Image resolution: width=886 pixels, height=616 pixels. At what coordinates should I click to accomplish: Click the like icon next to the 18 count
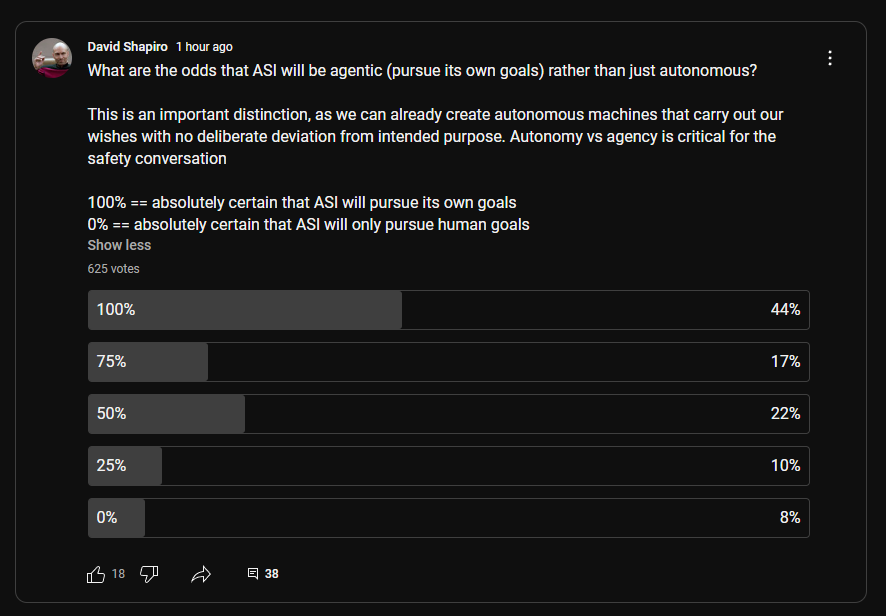[95, 573]
